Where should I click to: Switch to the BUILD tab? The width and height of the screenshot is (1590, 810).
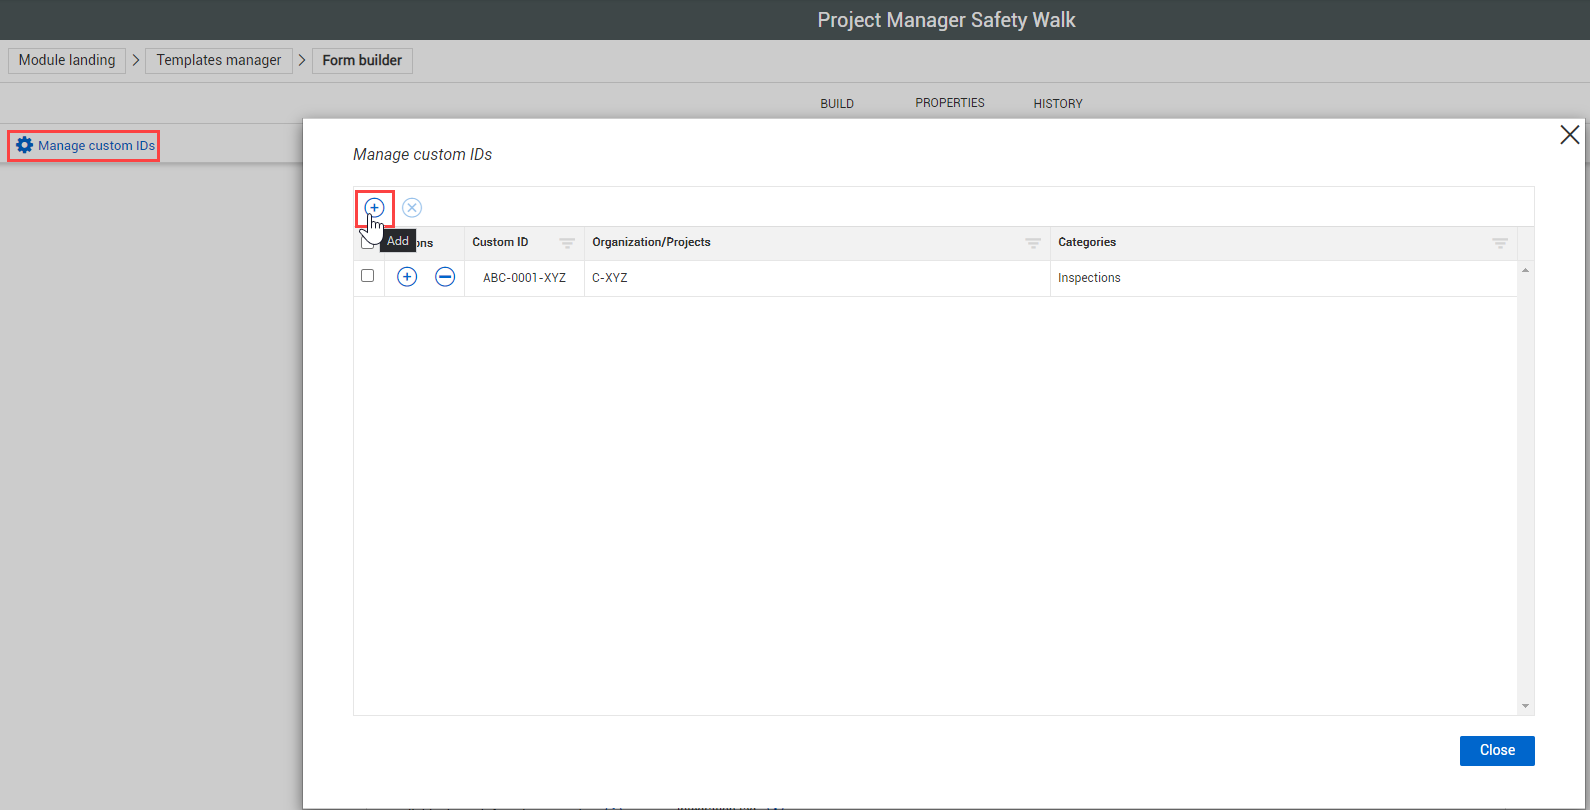point(837,104)
